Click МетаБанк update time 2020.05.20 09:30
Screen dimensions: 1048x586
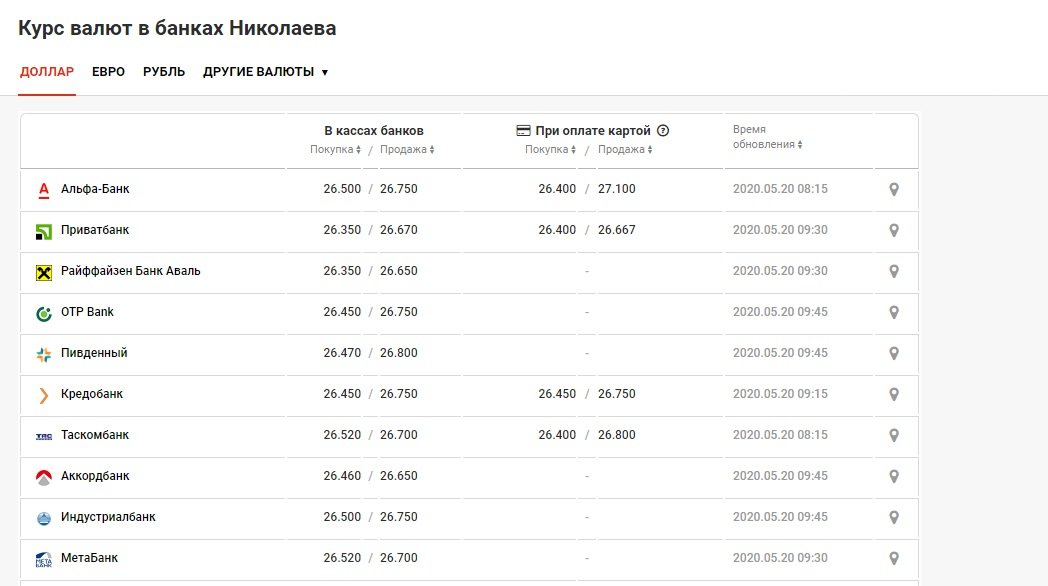(x=780, y=558)
